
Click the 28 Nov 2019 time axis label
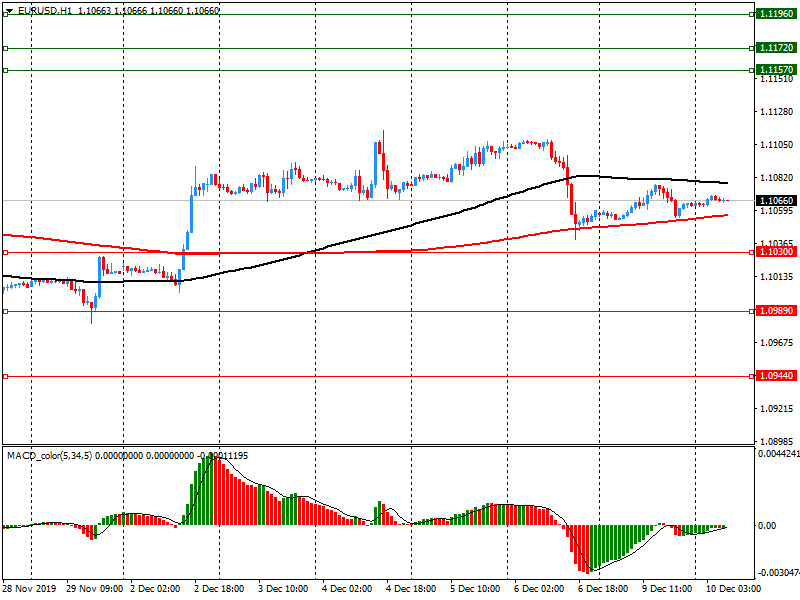coord(29,588)
